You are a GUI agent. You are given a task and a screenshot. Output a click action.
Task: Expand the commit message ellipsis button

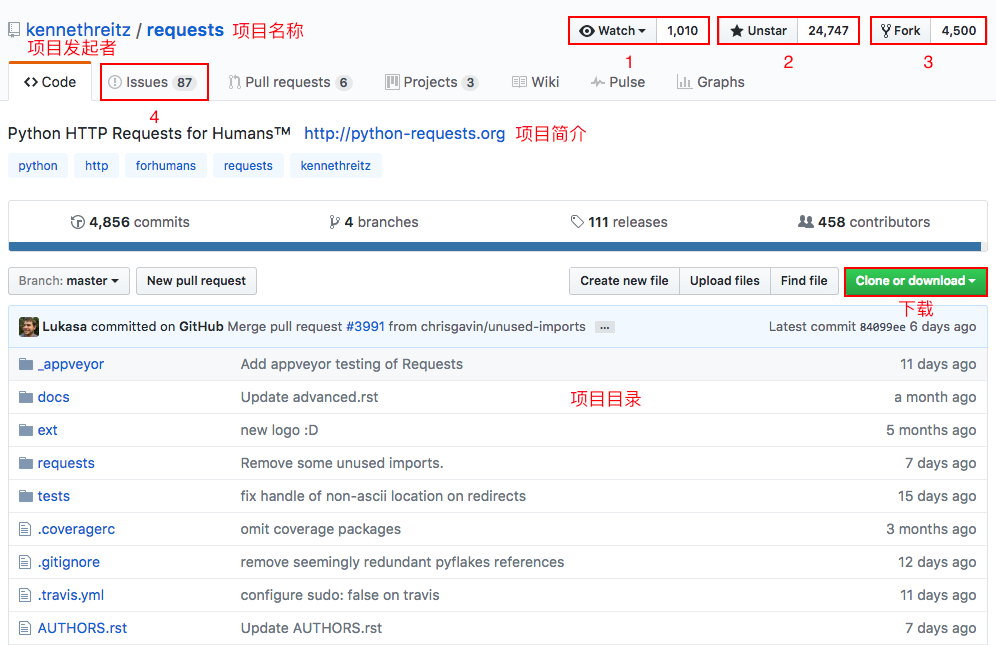click(x=605, y=327)
